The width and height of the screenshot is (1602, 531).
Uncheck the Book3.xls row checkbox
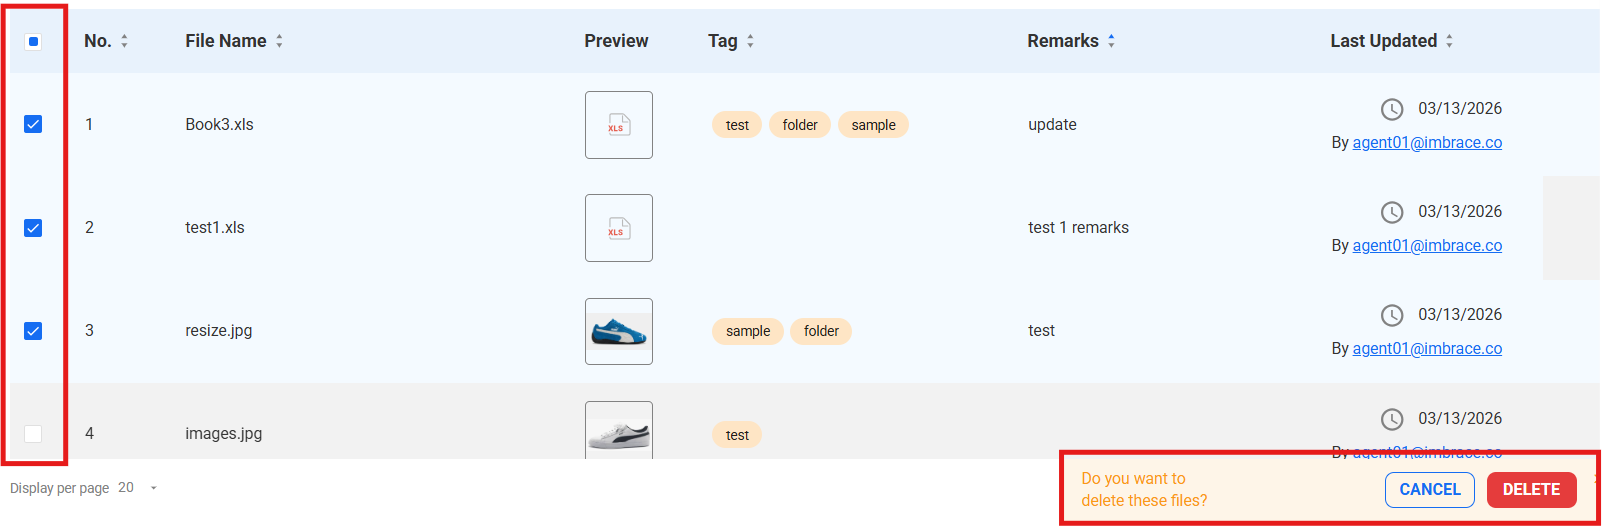tap(33, 124)
